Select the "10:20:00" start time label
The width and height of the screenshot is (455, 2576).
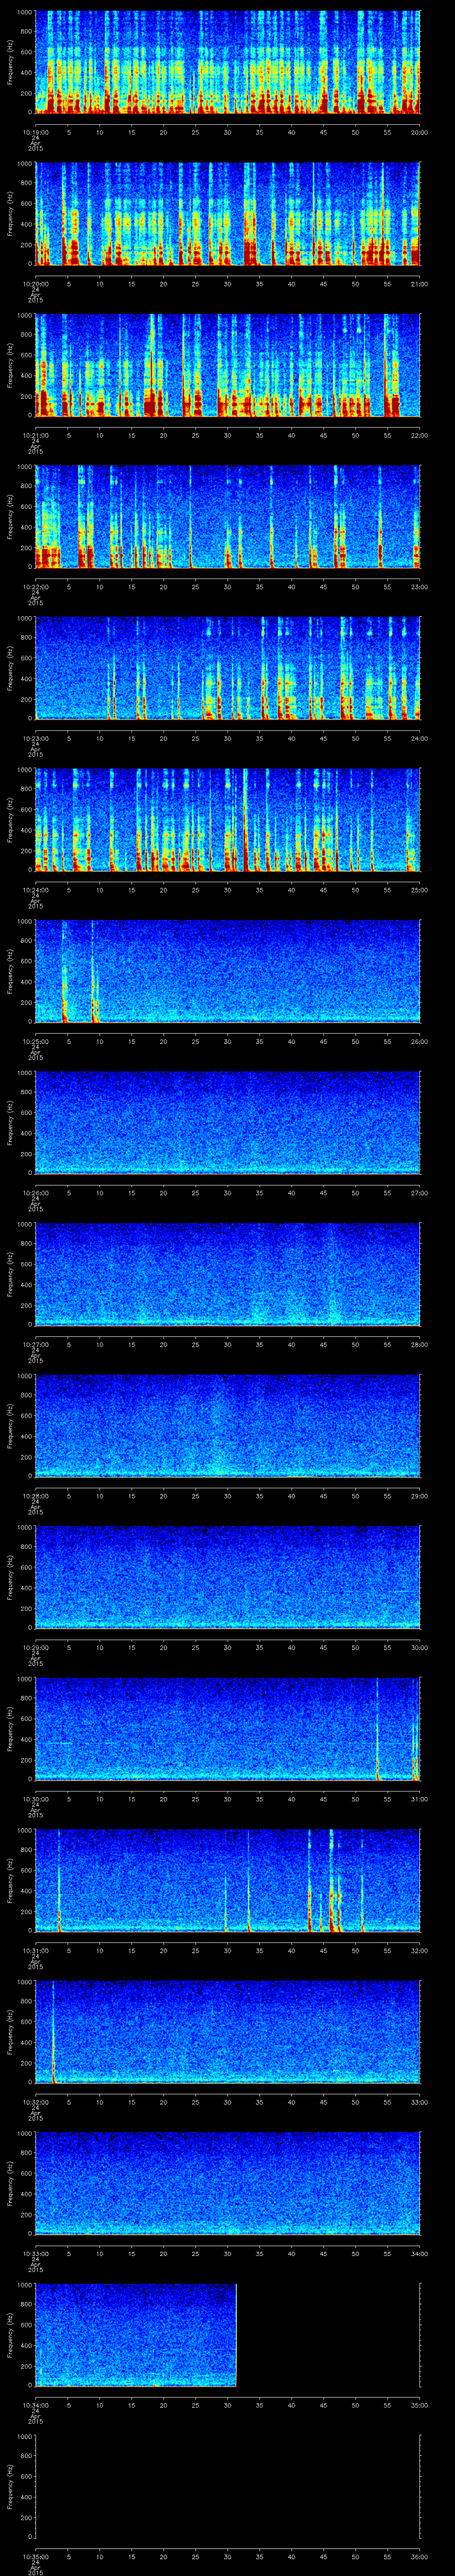pos(36,284)
